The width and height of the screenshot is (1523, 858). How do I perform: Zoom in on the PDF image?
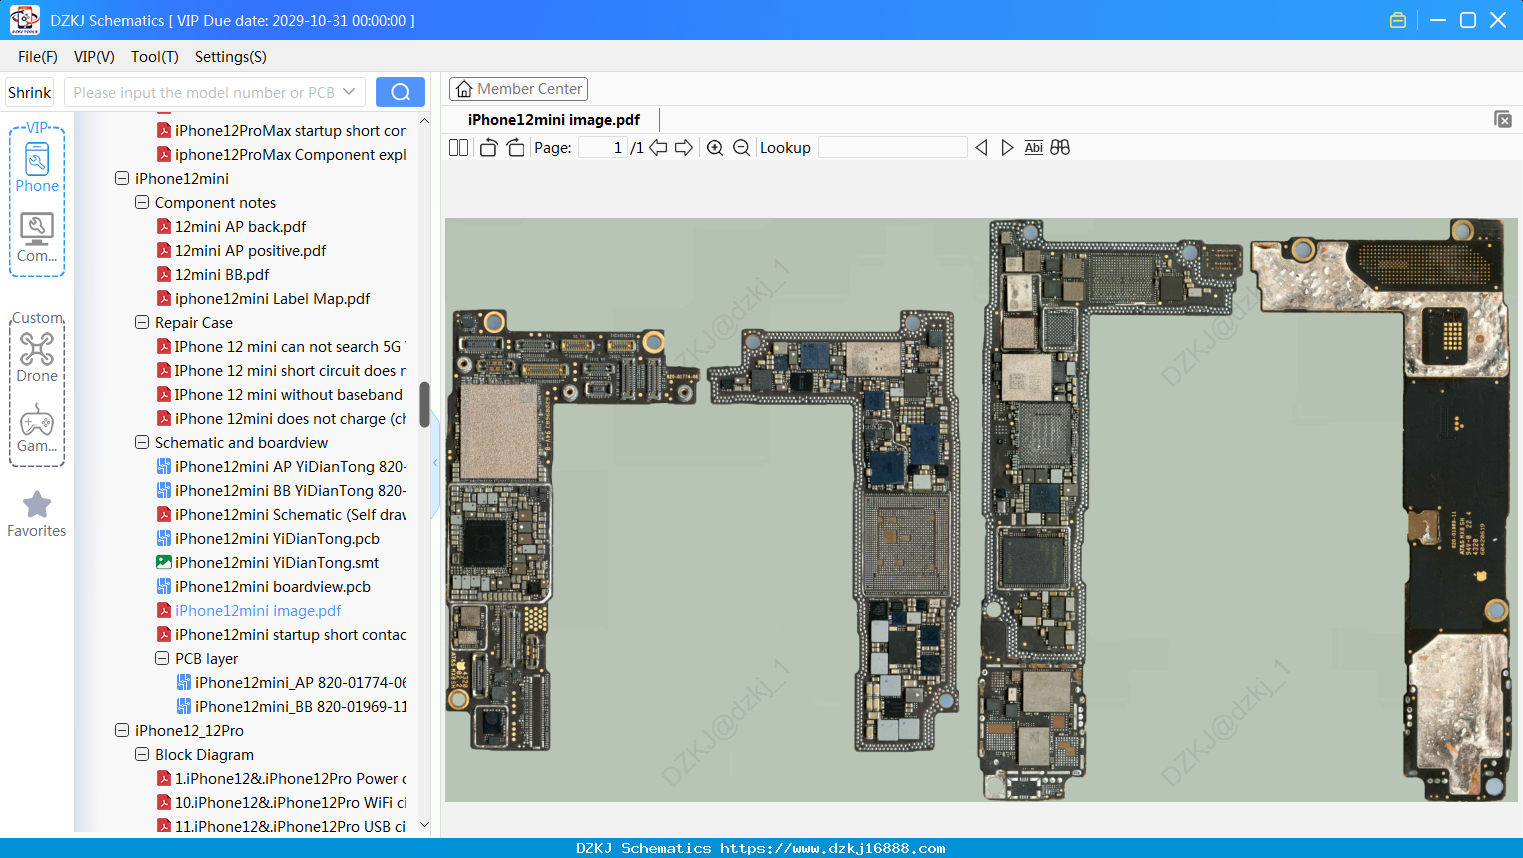(715, 148)
